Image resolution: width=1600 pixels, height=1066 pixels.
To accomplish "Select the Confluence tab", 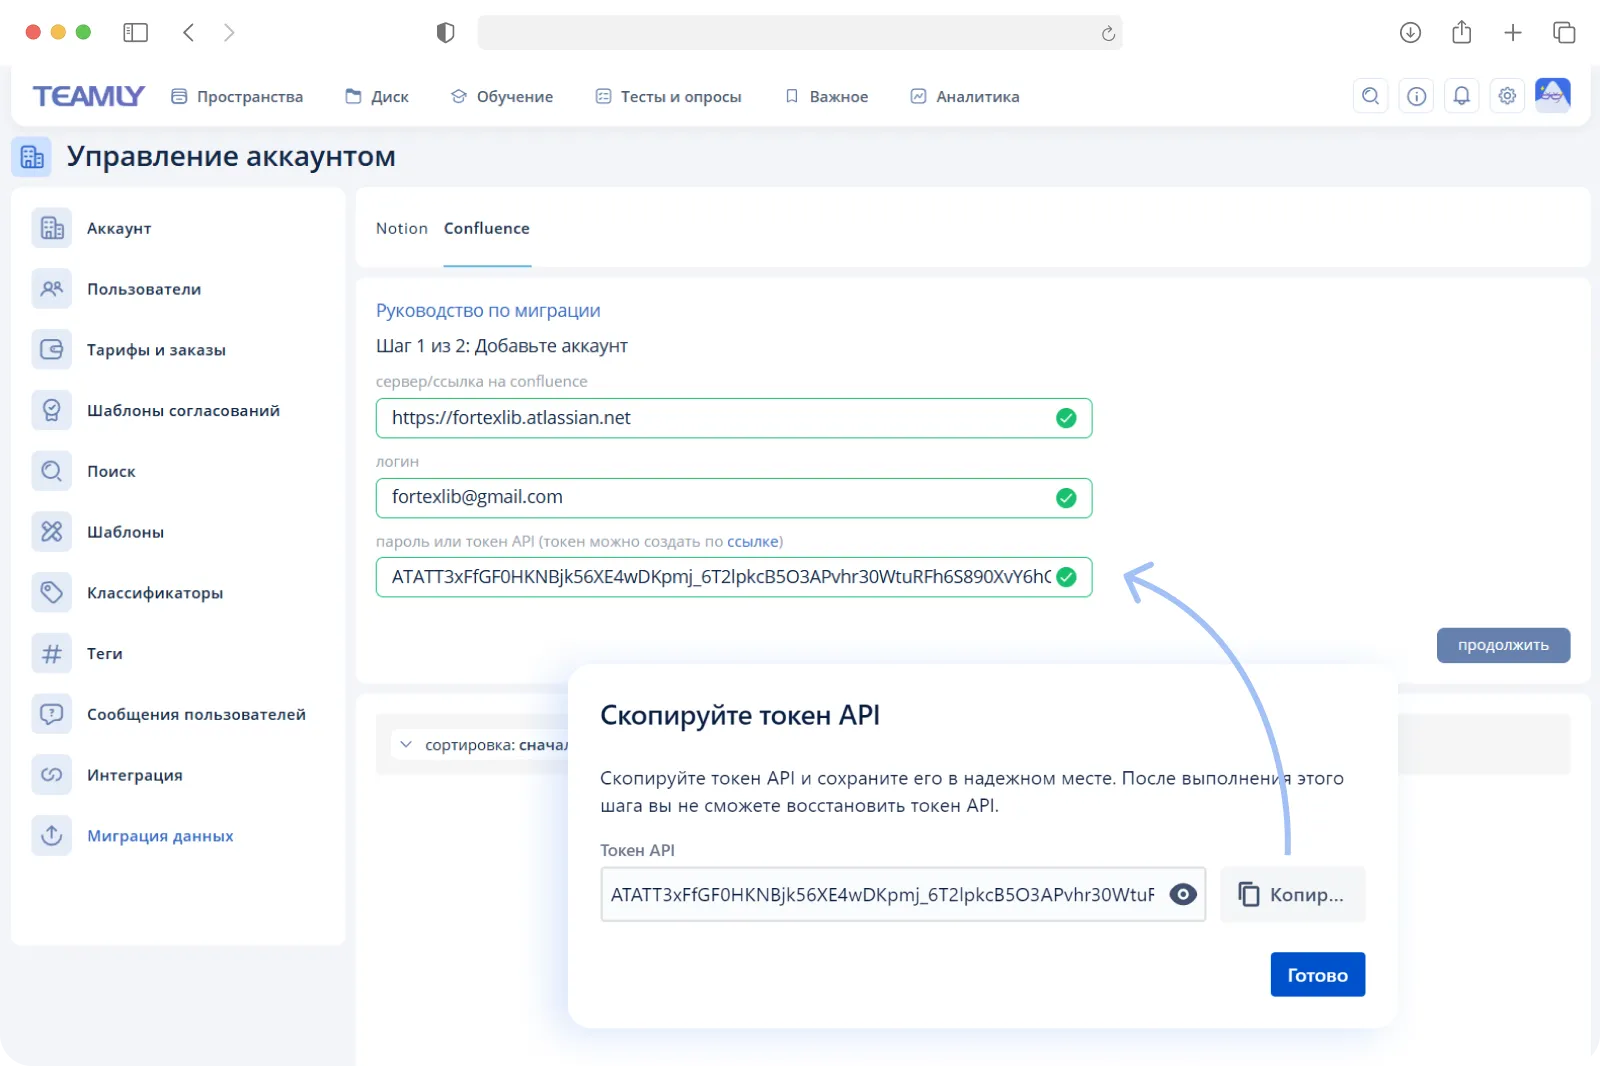I will tap(487, 228).
